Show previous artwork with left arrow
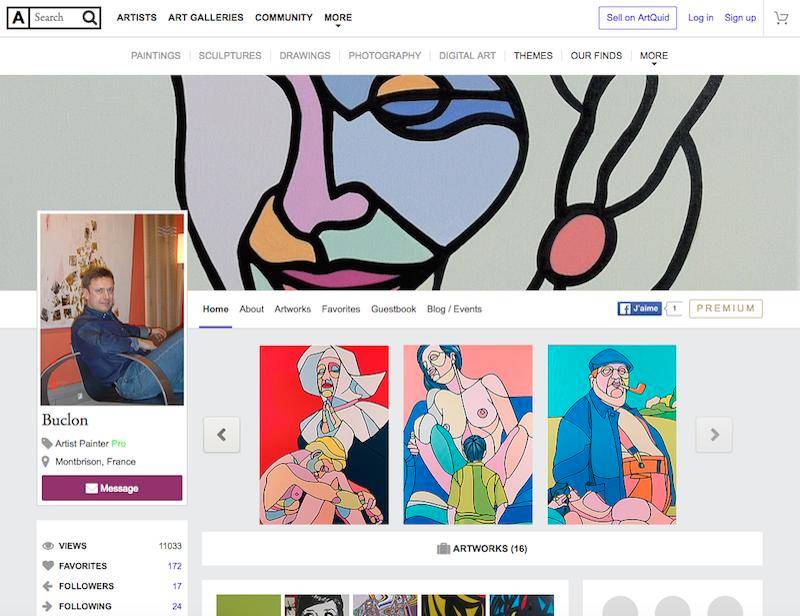Viewport: 800px width, 616px height. pyautogui.click(x=221, y=435)
